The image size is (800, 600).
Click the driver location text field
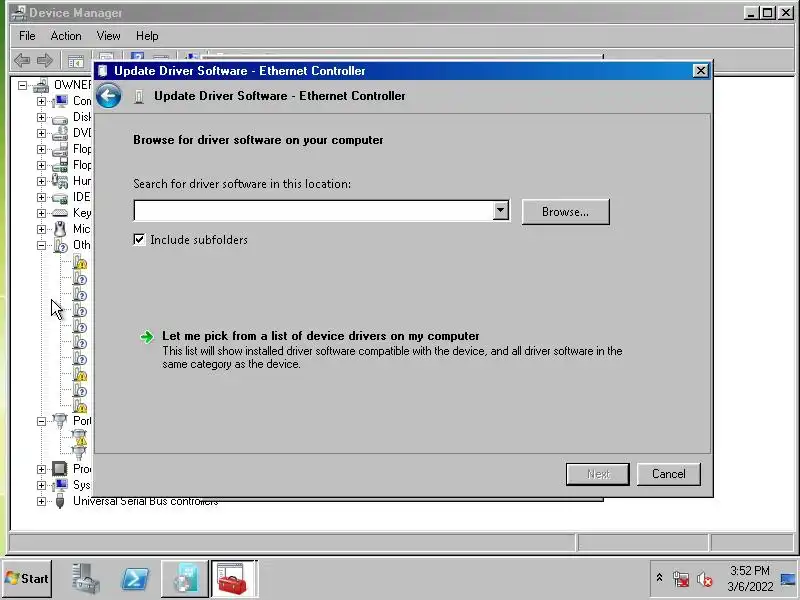tap(313, 210)
